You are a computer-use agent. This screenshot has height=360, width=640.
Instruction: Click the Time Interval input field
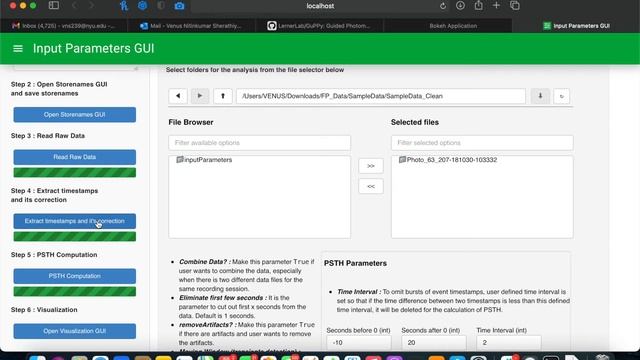509,343
